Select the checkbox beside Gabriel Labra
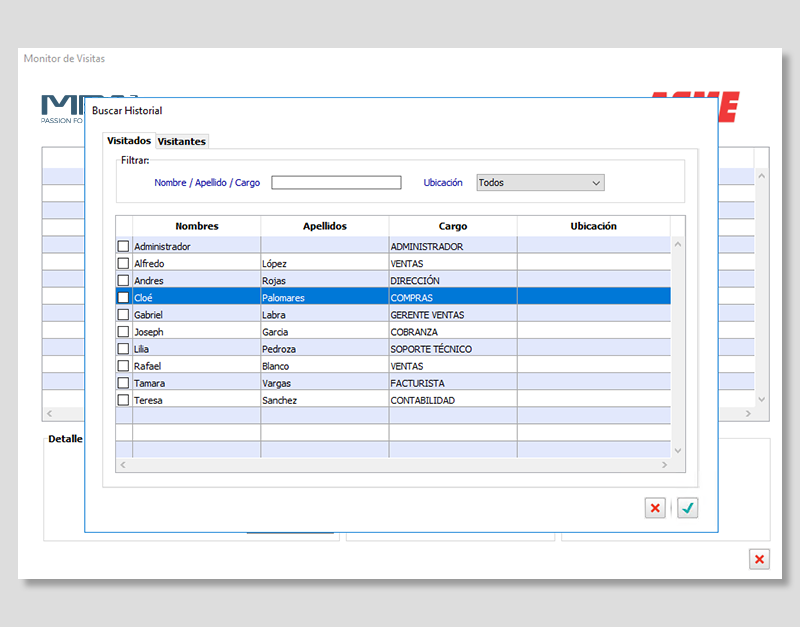 pyautogui.click(x=124, y=315)
